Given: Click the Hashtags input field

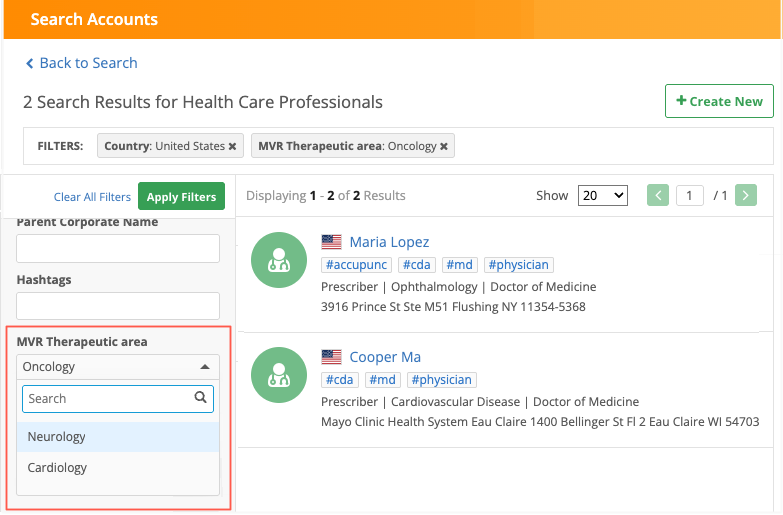Looking at the screenshot, I should tap(118, 306).
